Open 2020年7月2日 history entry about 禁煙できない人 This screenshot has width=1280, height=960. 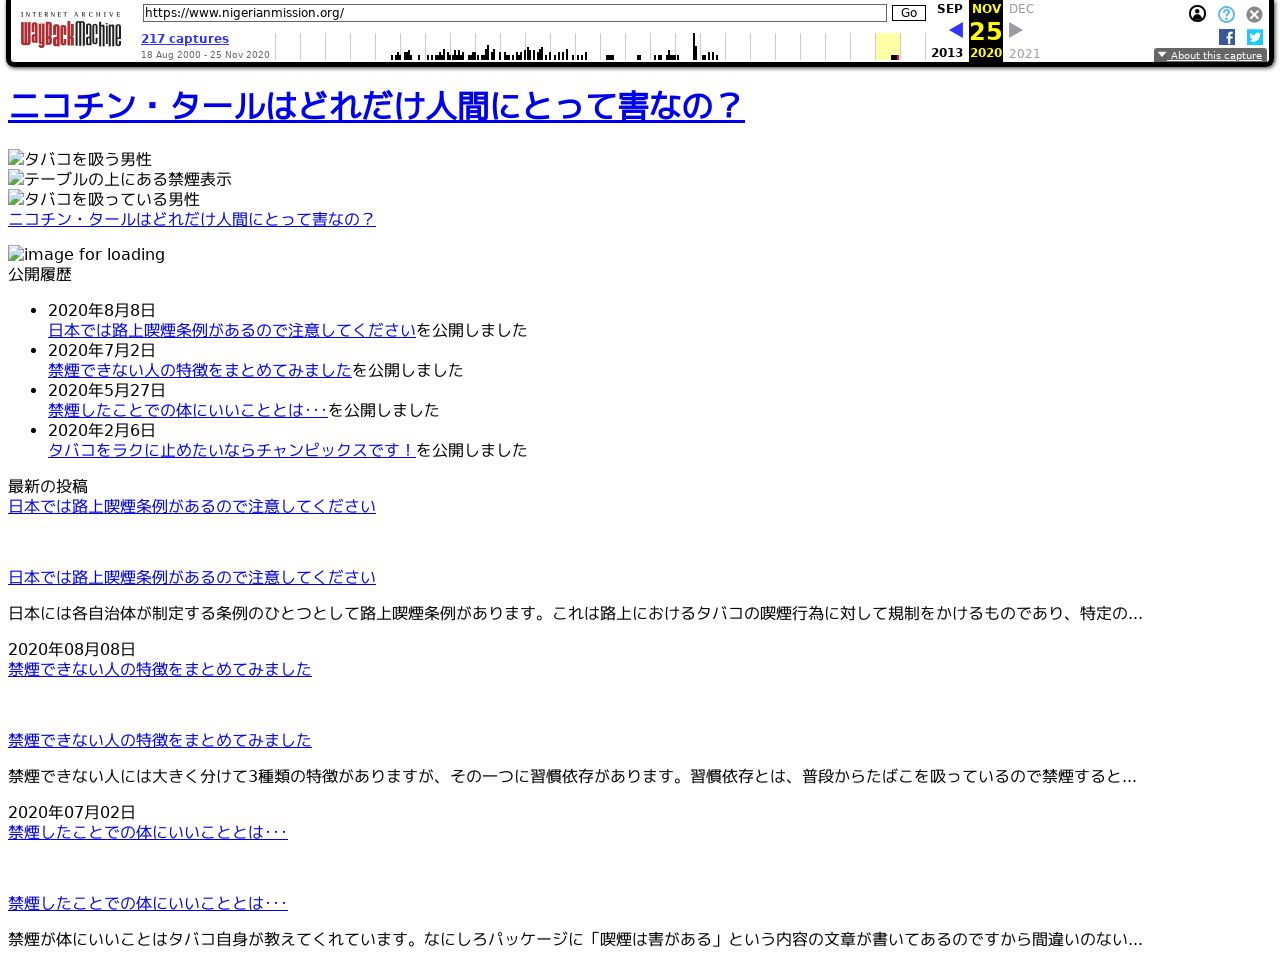point(200,370)
